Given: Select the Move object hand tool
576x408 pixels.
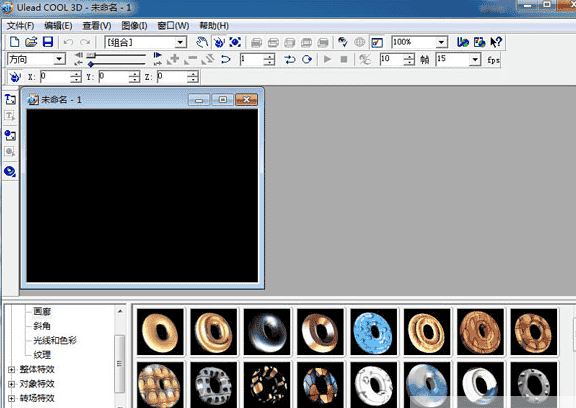Looking at the screenshot, I should [x=202, y=42].
